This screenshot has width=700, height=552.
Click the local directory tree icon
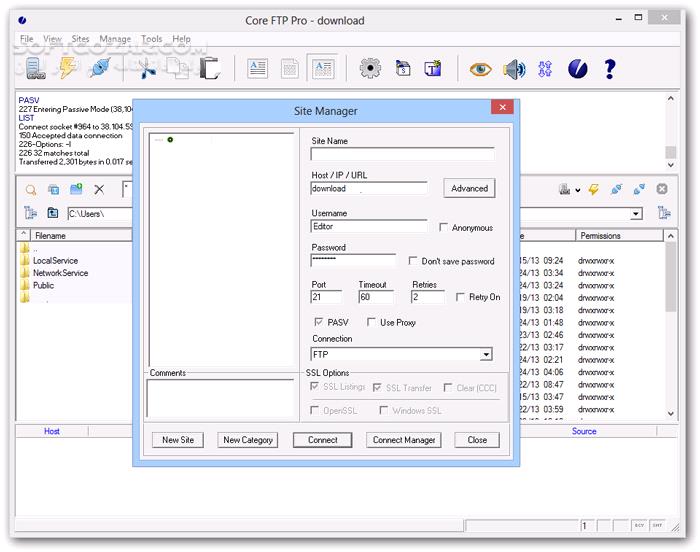click(x=30, y=213)
